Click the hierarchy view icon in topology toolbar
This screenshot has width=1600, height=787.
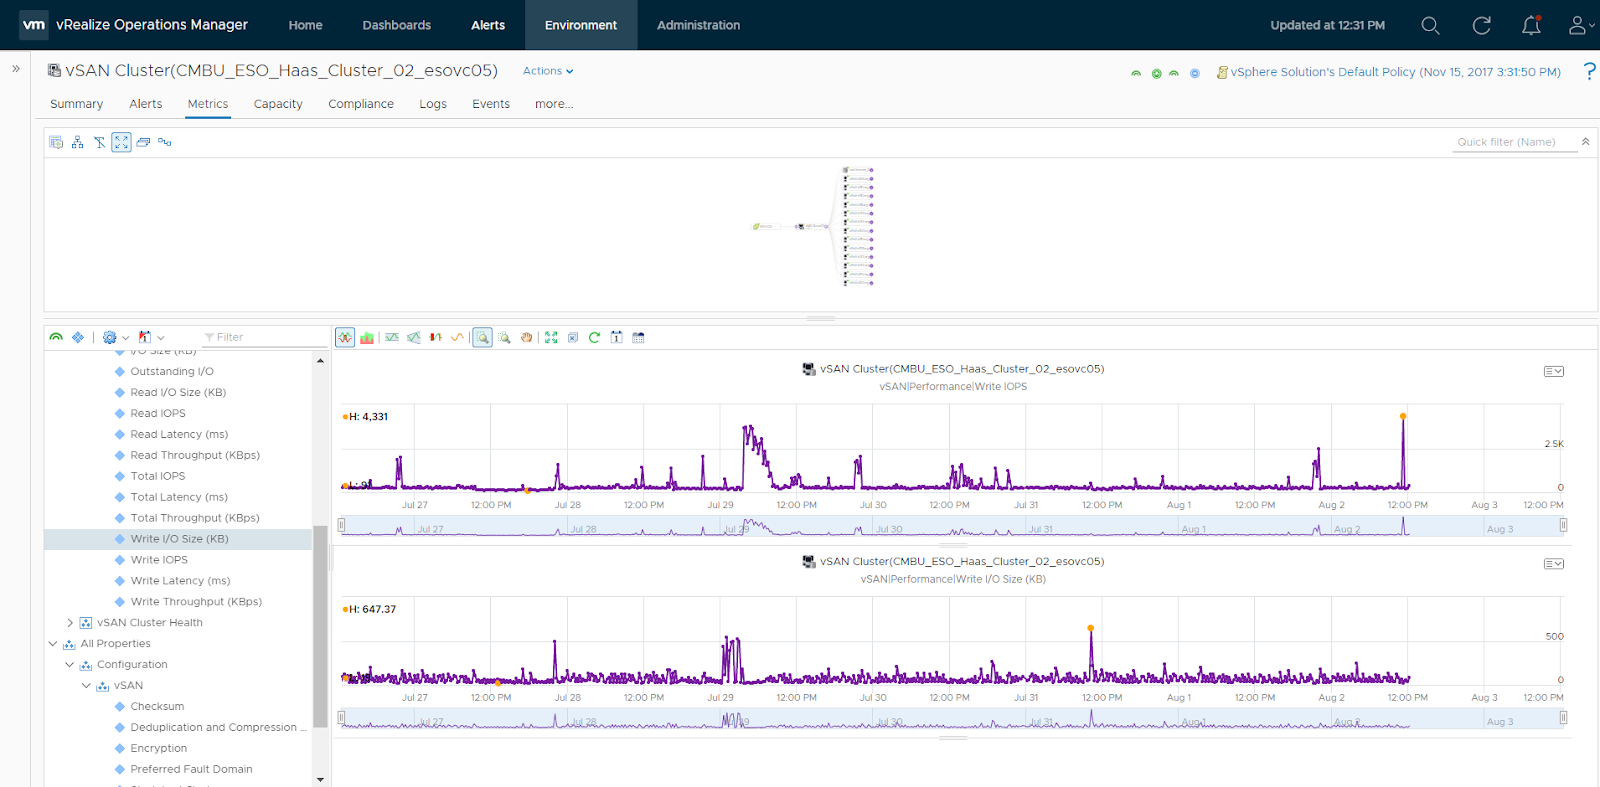click(77, 143)
